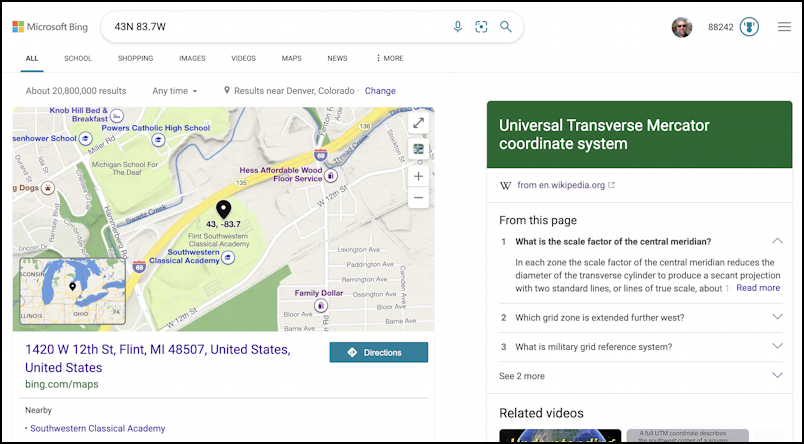Click the Universal Transverse Mercator heading
The width and height of the screenshot is (804, 444).
point(604,134)
